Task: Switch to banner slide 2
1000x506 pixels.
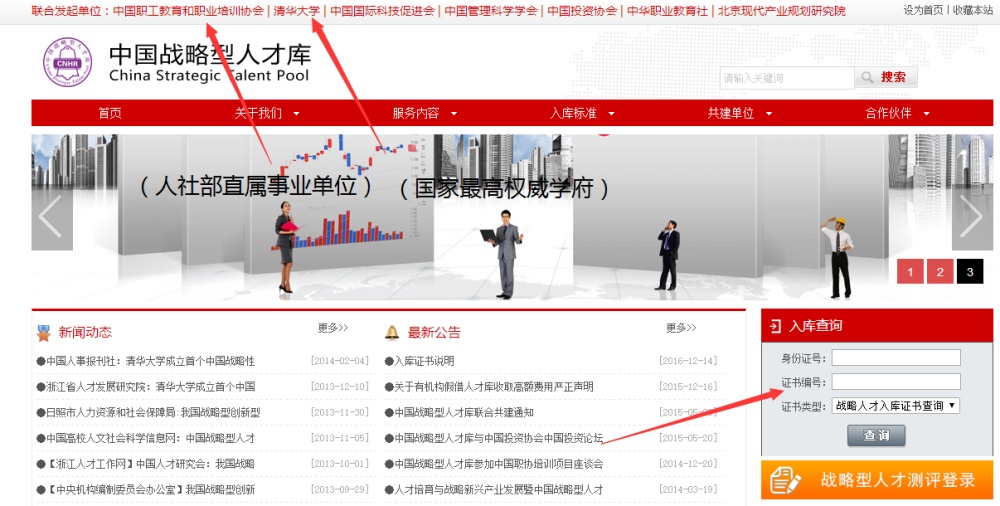Action: pyautogui.click(x=940, y=271)
